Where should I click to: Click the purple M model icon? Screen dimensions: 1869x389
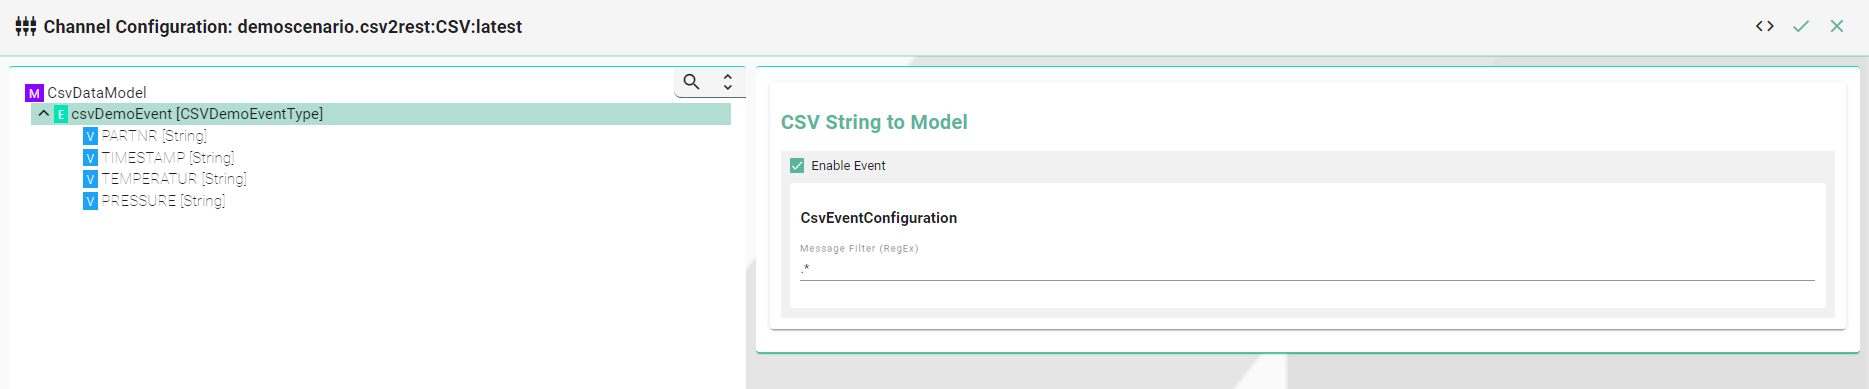click(x=34, y=93)
